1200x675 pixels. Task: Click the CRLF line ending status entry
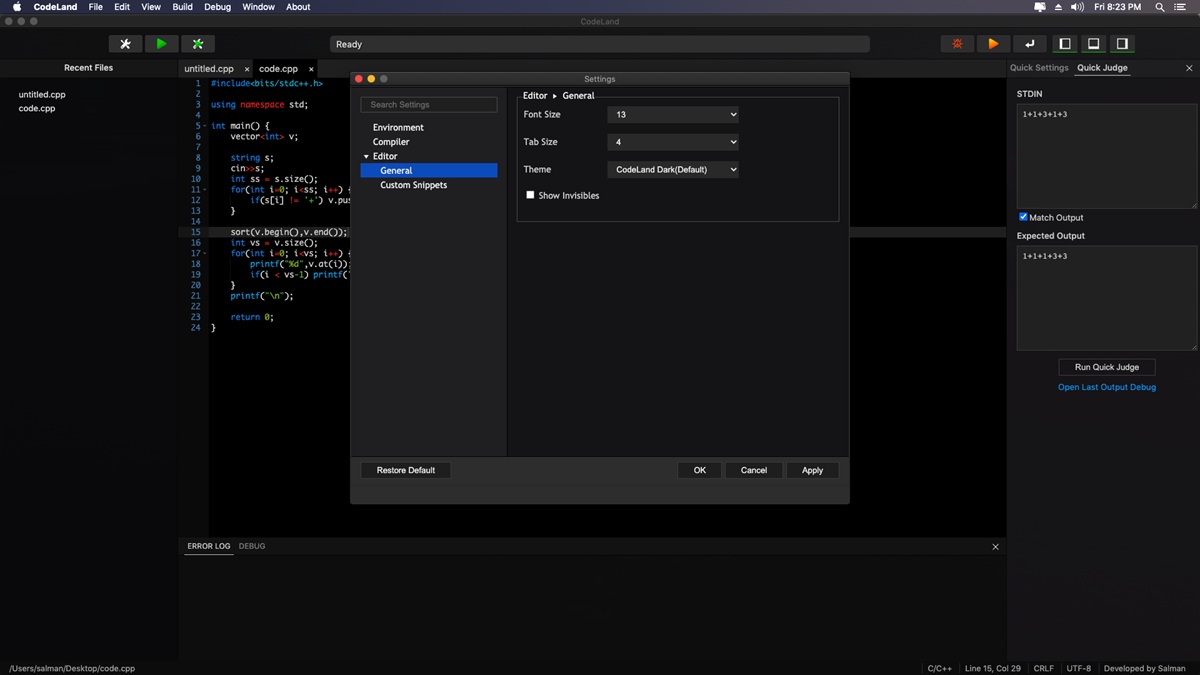pyautogui.click(x=1043, y=668)
